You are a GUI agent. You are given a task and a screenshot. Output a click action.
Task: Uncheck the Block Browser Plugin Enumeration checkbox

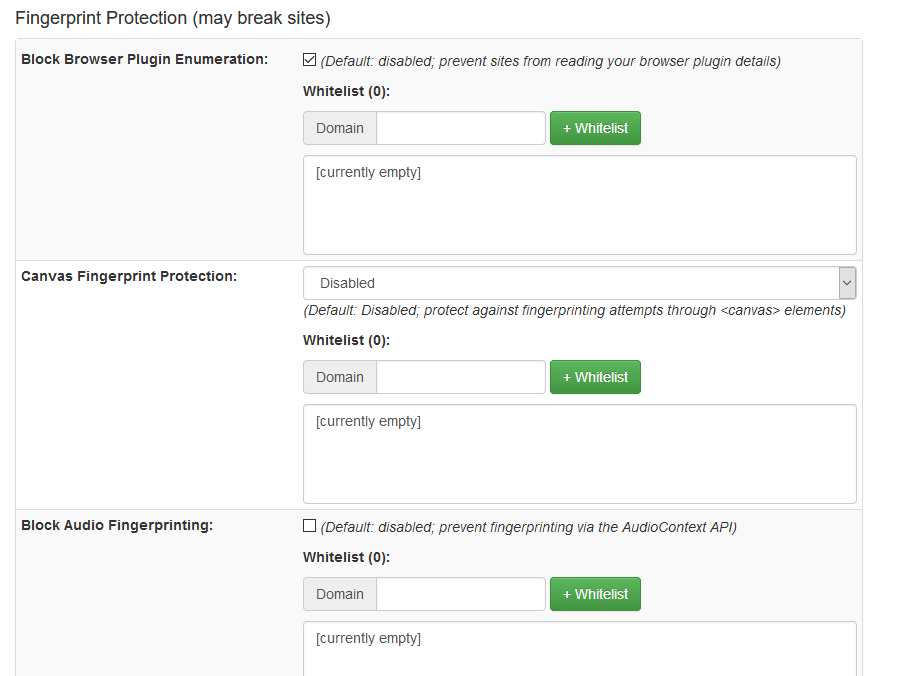(x=310, y=60)
